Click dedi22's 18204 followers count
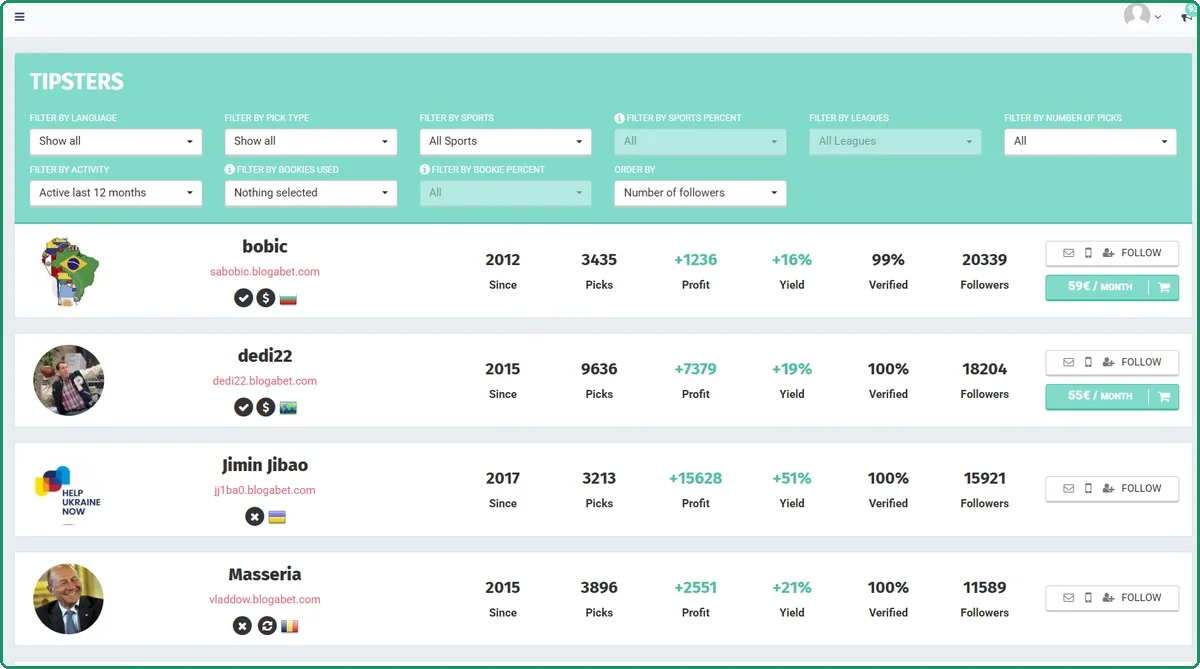Image resolution: width=1200 pixels, height=669 pixels. click(x=985, y=369)
